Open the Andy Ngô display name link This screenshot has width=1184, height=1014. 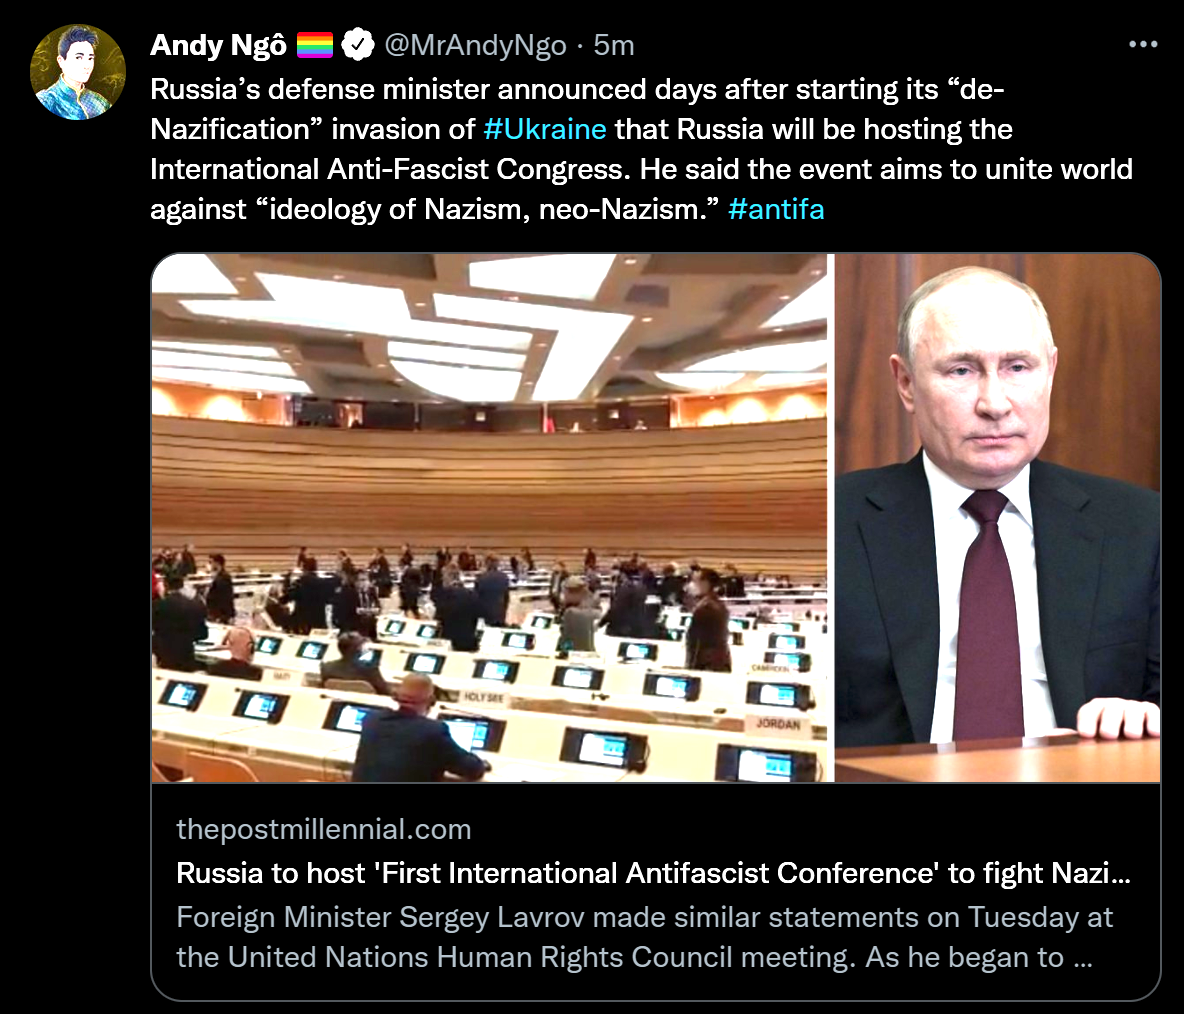tap(218, 45)
